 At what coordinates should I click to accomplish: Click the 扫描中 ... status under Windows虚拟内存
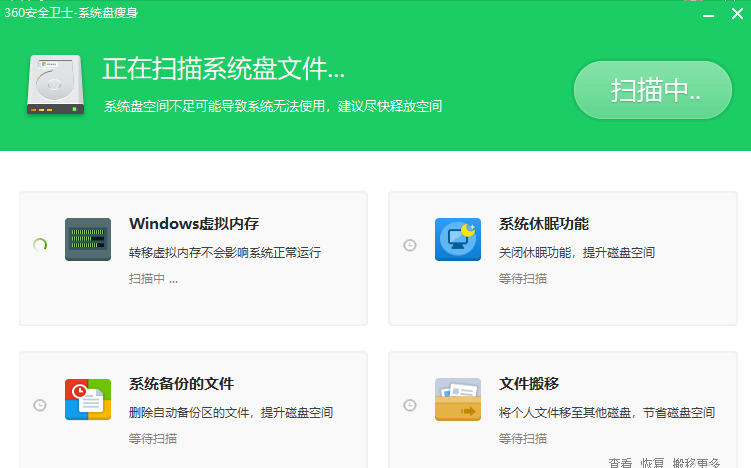[x=153, y=279]
